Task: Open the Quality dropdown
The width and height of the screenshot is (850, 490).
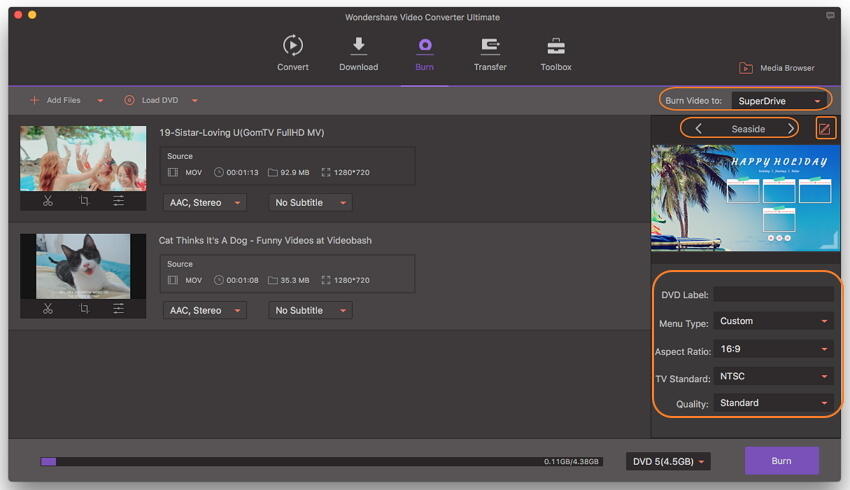Action: 774,403
